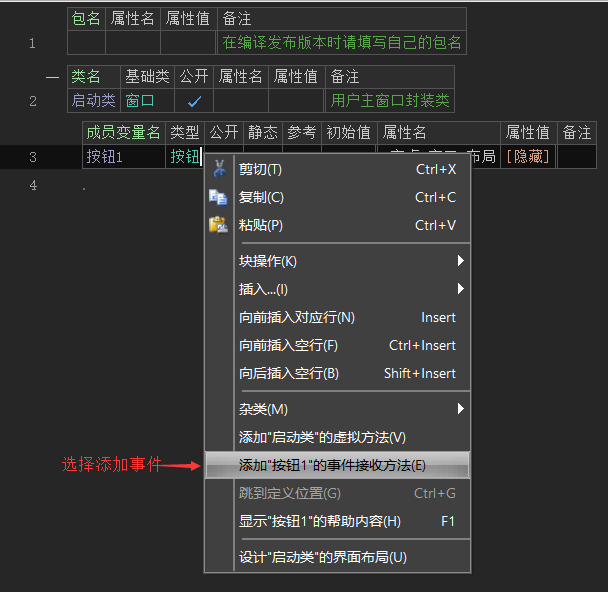Click the empty 属性值 cell for 启动类
608x592 pixels.
click(x=296, y=101)
